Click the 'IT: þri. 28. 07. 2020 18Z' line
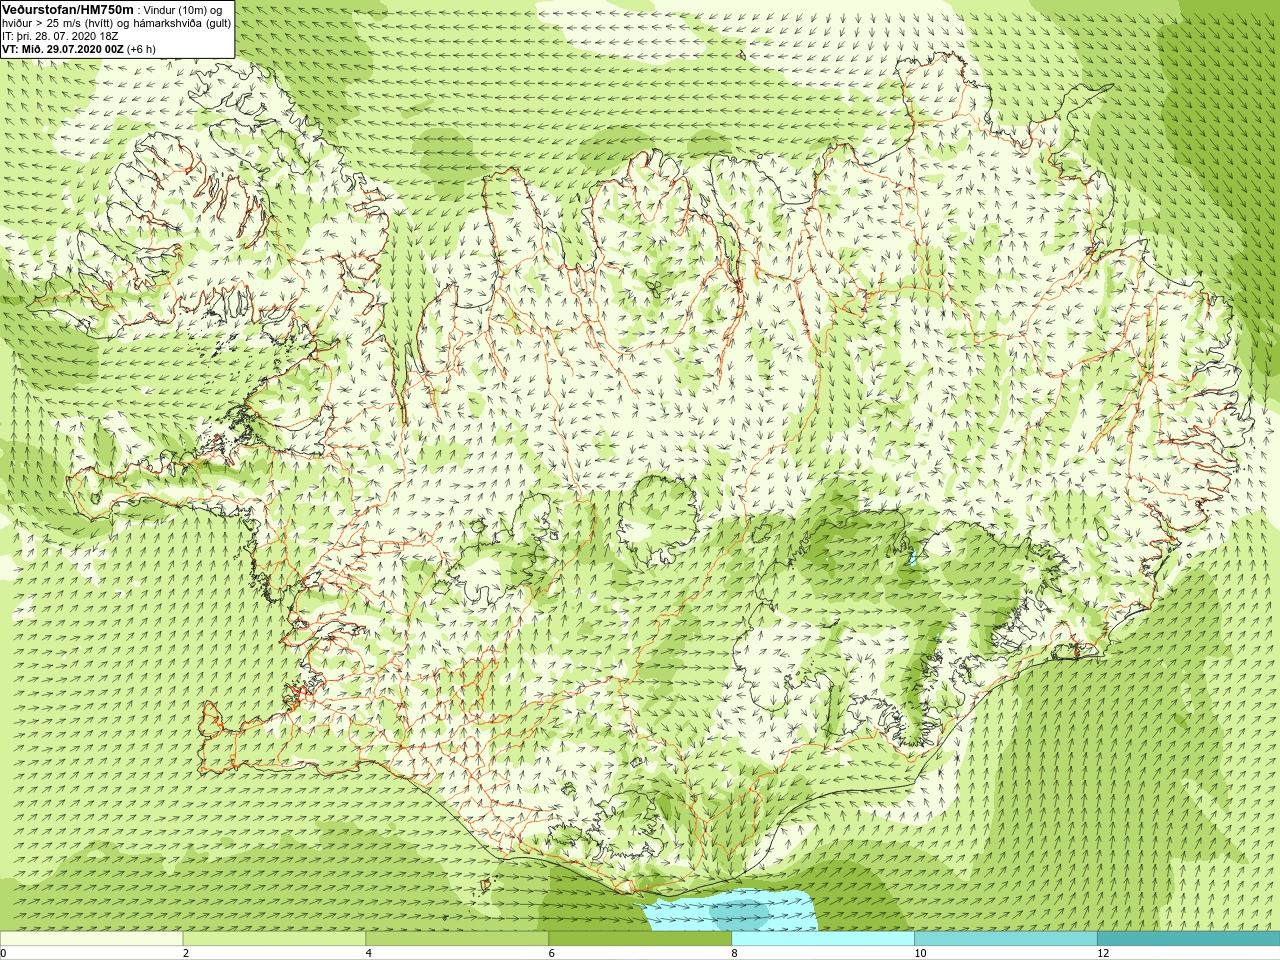The image size is (1280, 960). point(61,36)
